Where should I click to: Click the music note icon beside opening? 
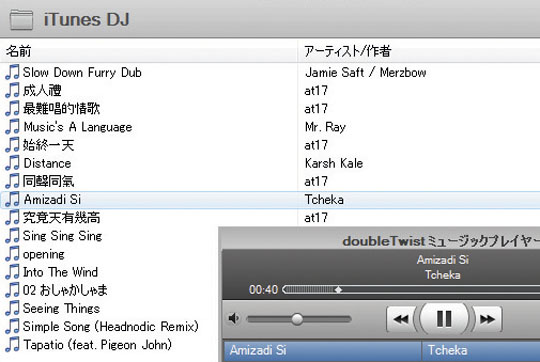[12, 254]
